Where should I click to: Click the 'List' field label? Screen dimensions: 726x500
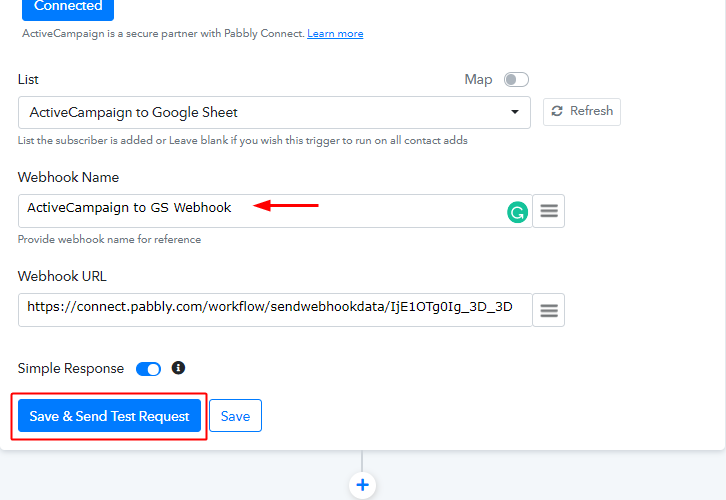[x=28, y=80]
